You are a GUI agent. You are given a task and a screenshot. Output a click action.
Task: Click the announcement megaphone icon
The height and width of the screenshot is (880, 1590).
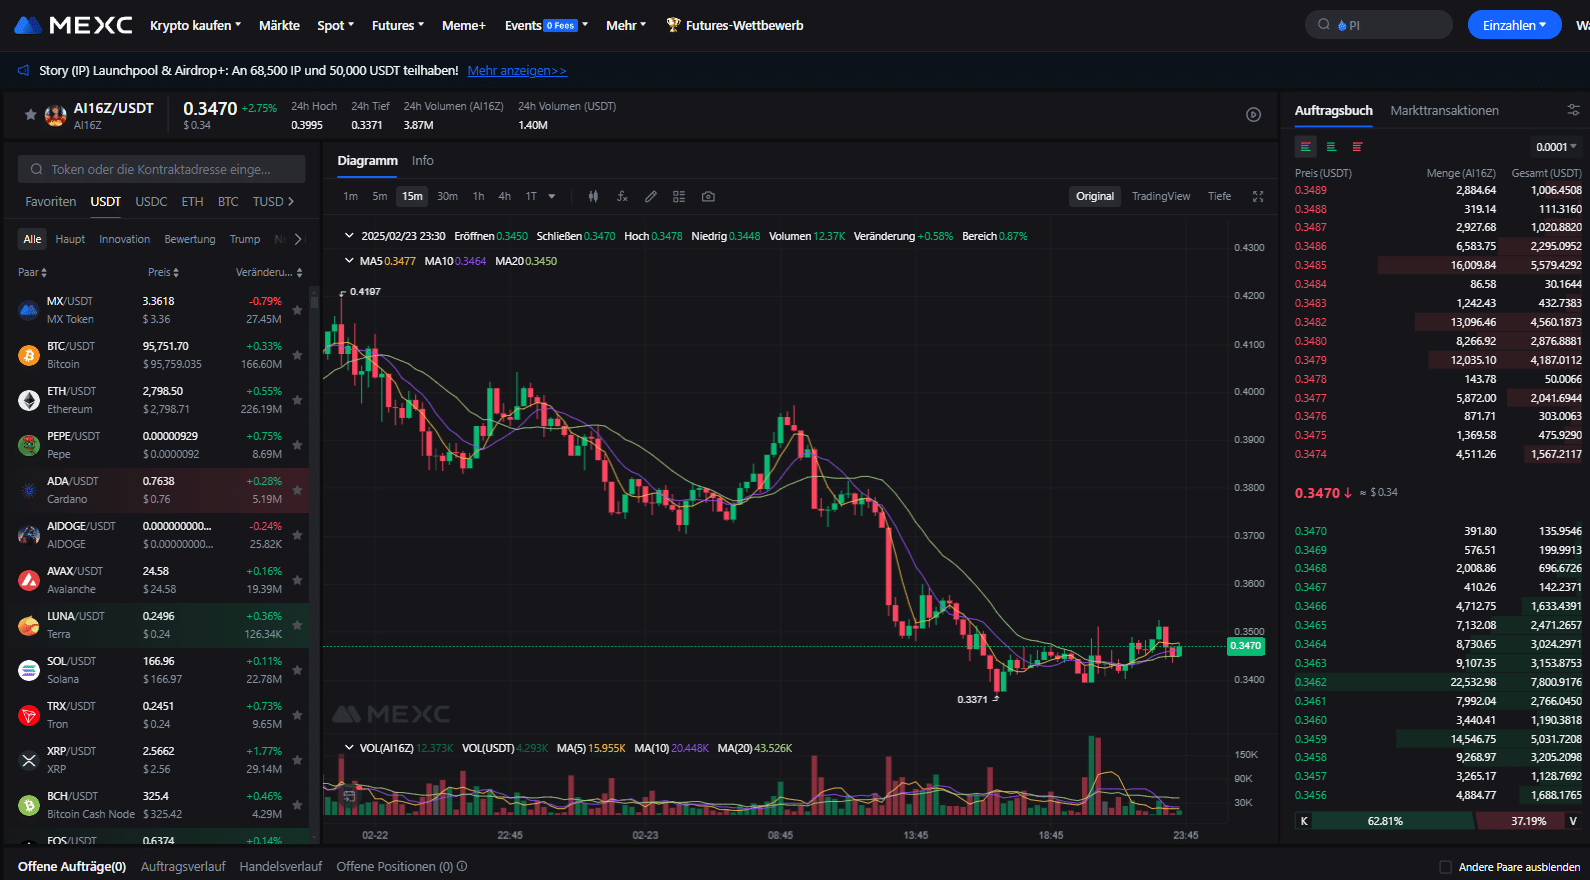click(x=24, y=70)
